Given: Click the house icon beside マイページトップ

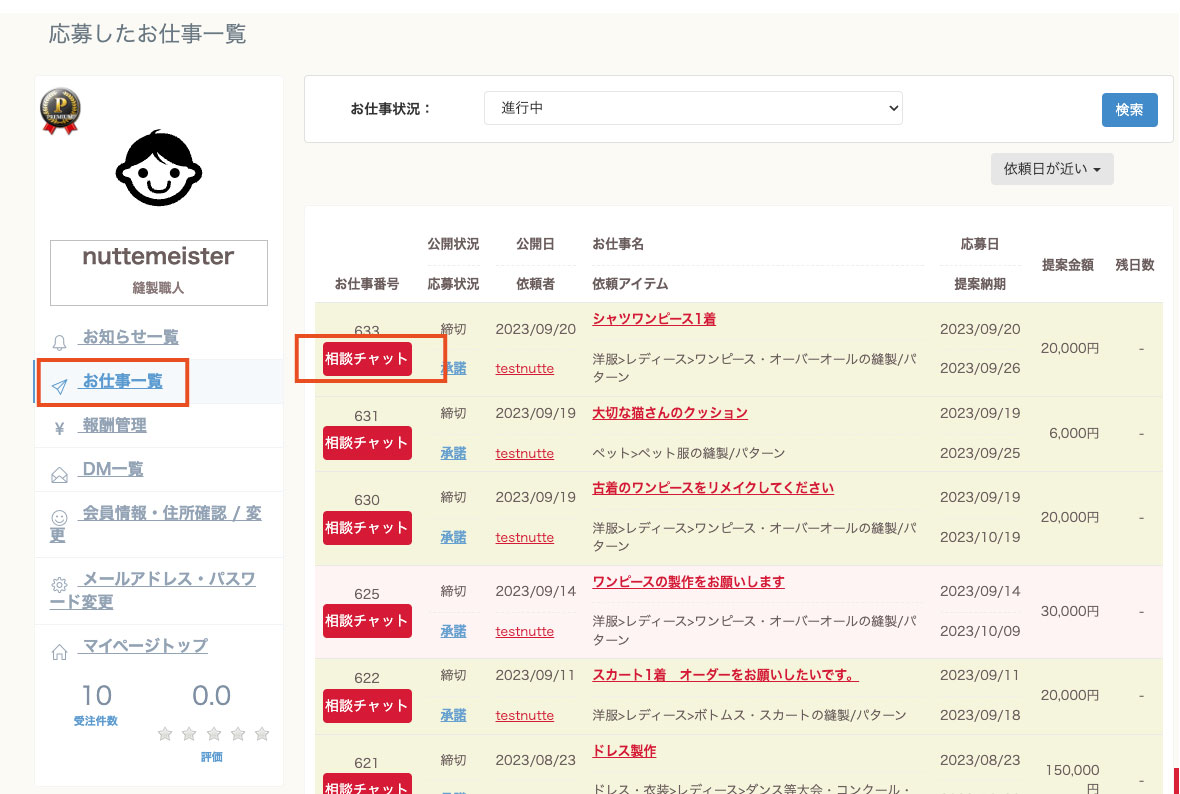Looking at the screenshot, I should point(59,652).
